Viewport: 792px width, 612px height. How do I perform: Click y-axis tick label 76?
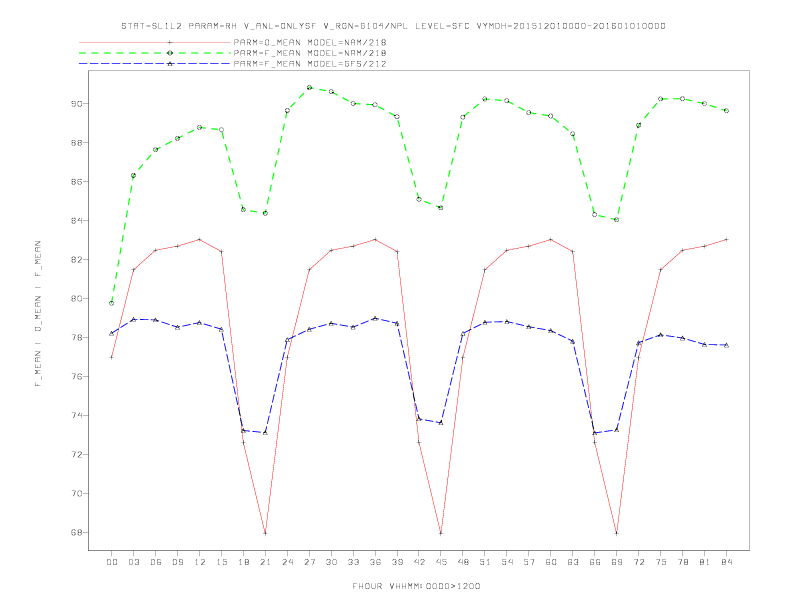pyautogui.click(x=77, y=377)
